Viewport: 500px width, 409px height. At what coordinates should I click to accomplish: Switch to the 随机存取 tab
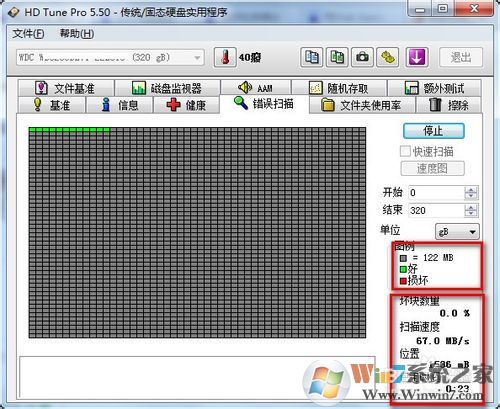pyautogui.click(x=339, y=88)
